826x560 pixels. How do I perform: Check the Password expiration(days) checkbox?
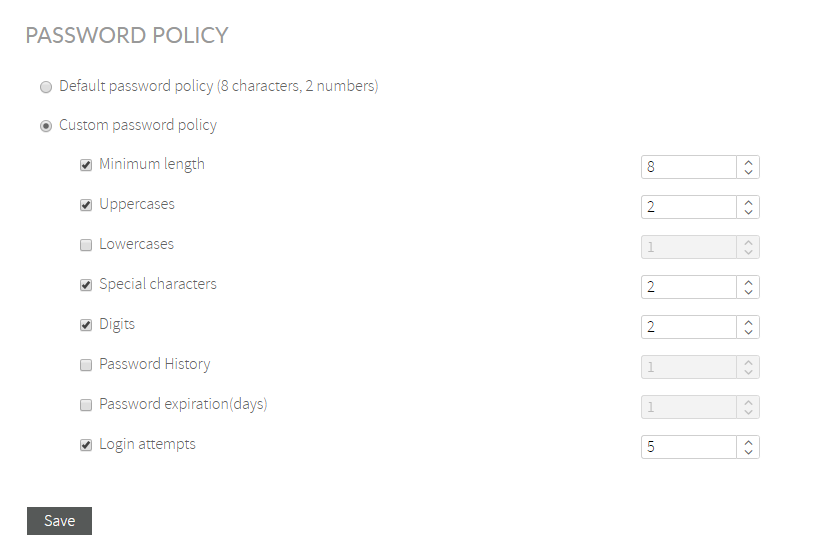click(x=86, y=405)
